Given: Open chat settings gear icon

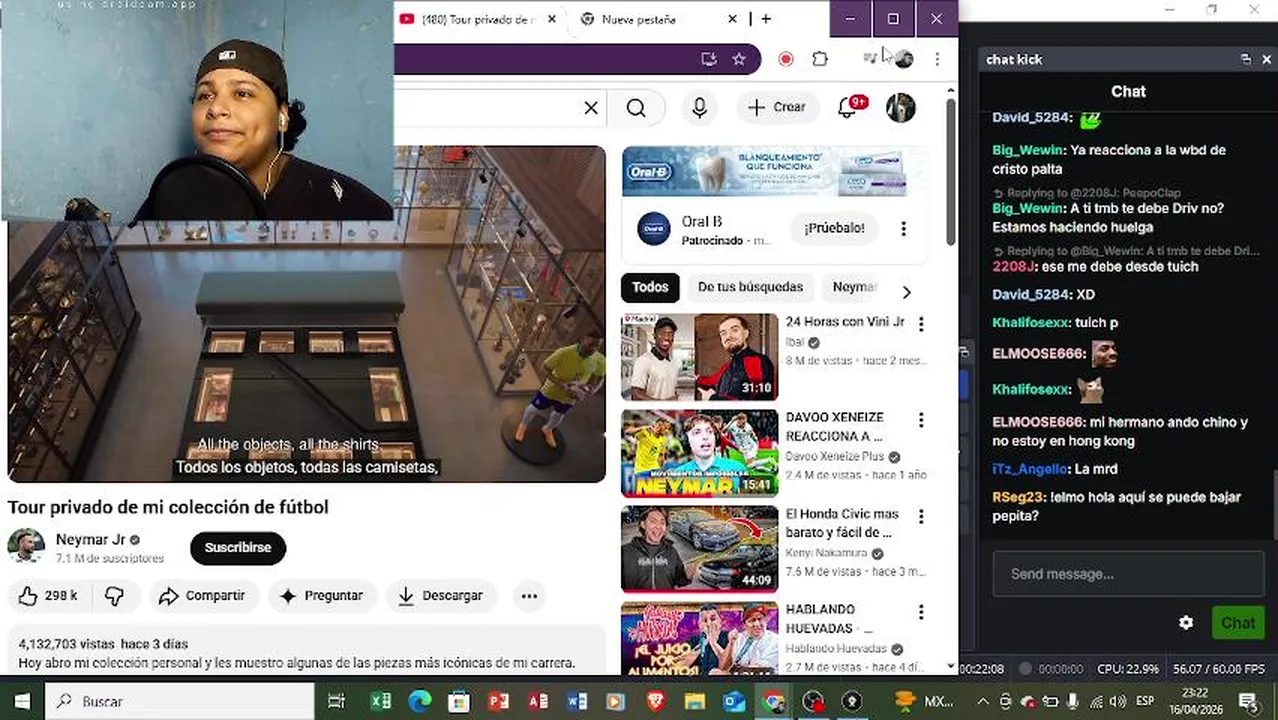Looking at the screenshot, I should click(1186, 622).
